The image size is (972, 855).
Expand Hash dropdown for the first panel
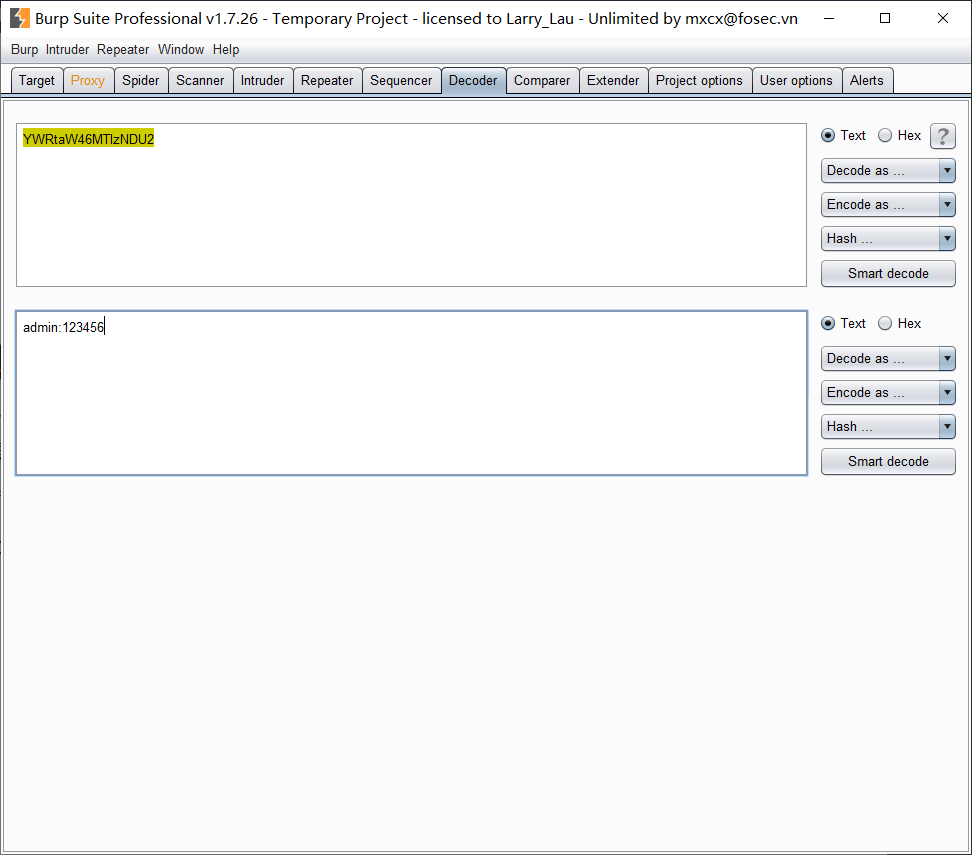(x=888, y=239)
